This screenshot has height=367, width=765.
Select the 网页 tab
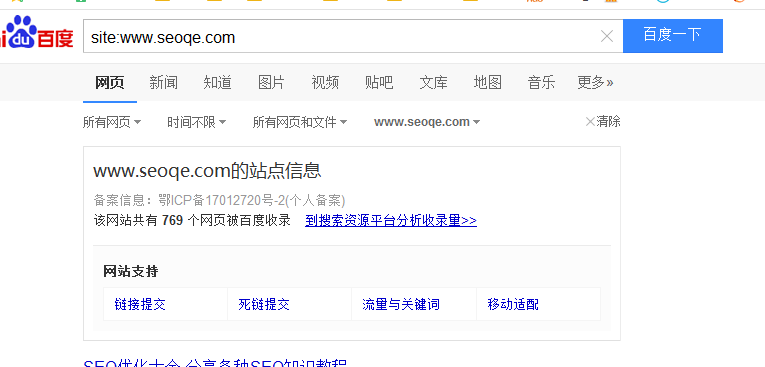pyautogui.click(x=110, y=82)
